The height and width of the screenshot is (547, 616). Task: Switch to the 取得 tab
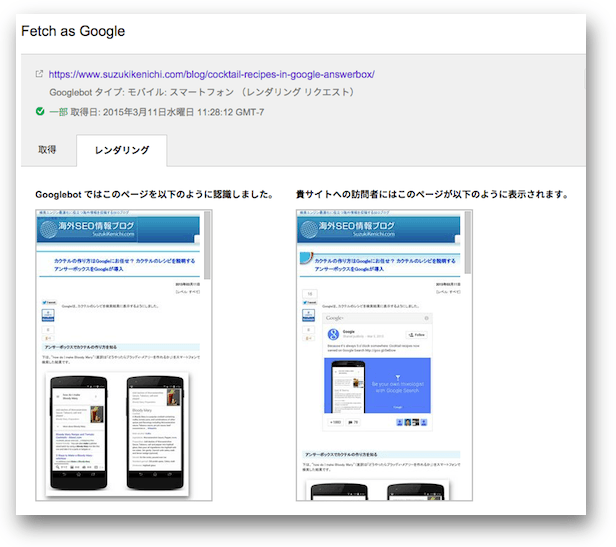pos(47,149)
